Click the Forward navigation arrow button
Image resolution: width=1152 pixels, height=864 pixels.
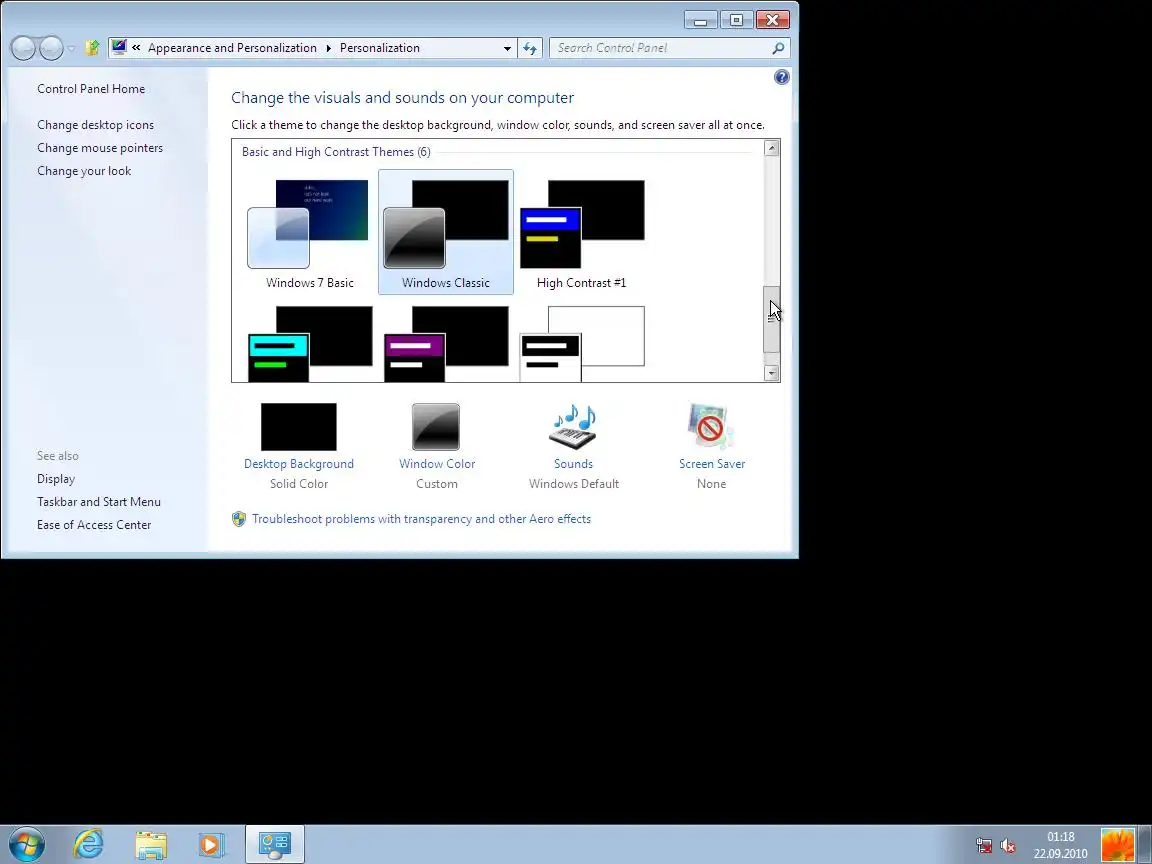point(51,48)
